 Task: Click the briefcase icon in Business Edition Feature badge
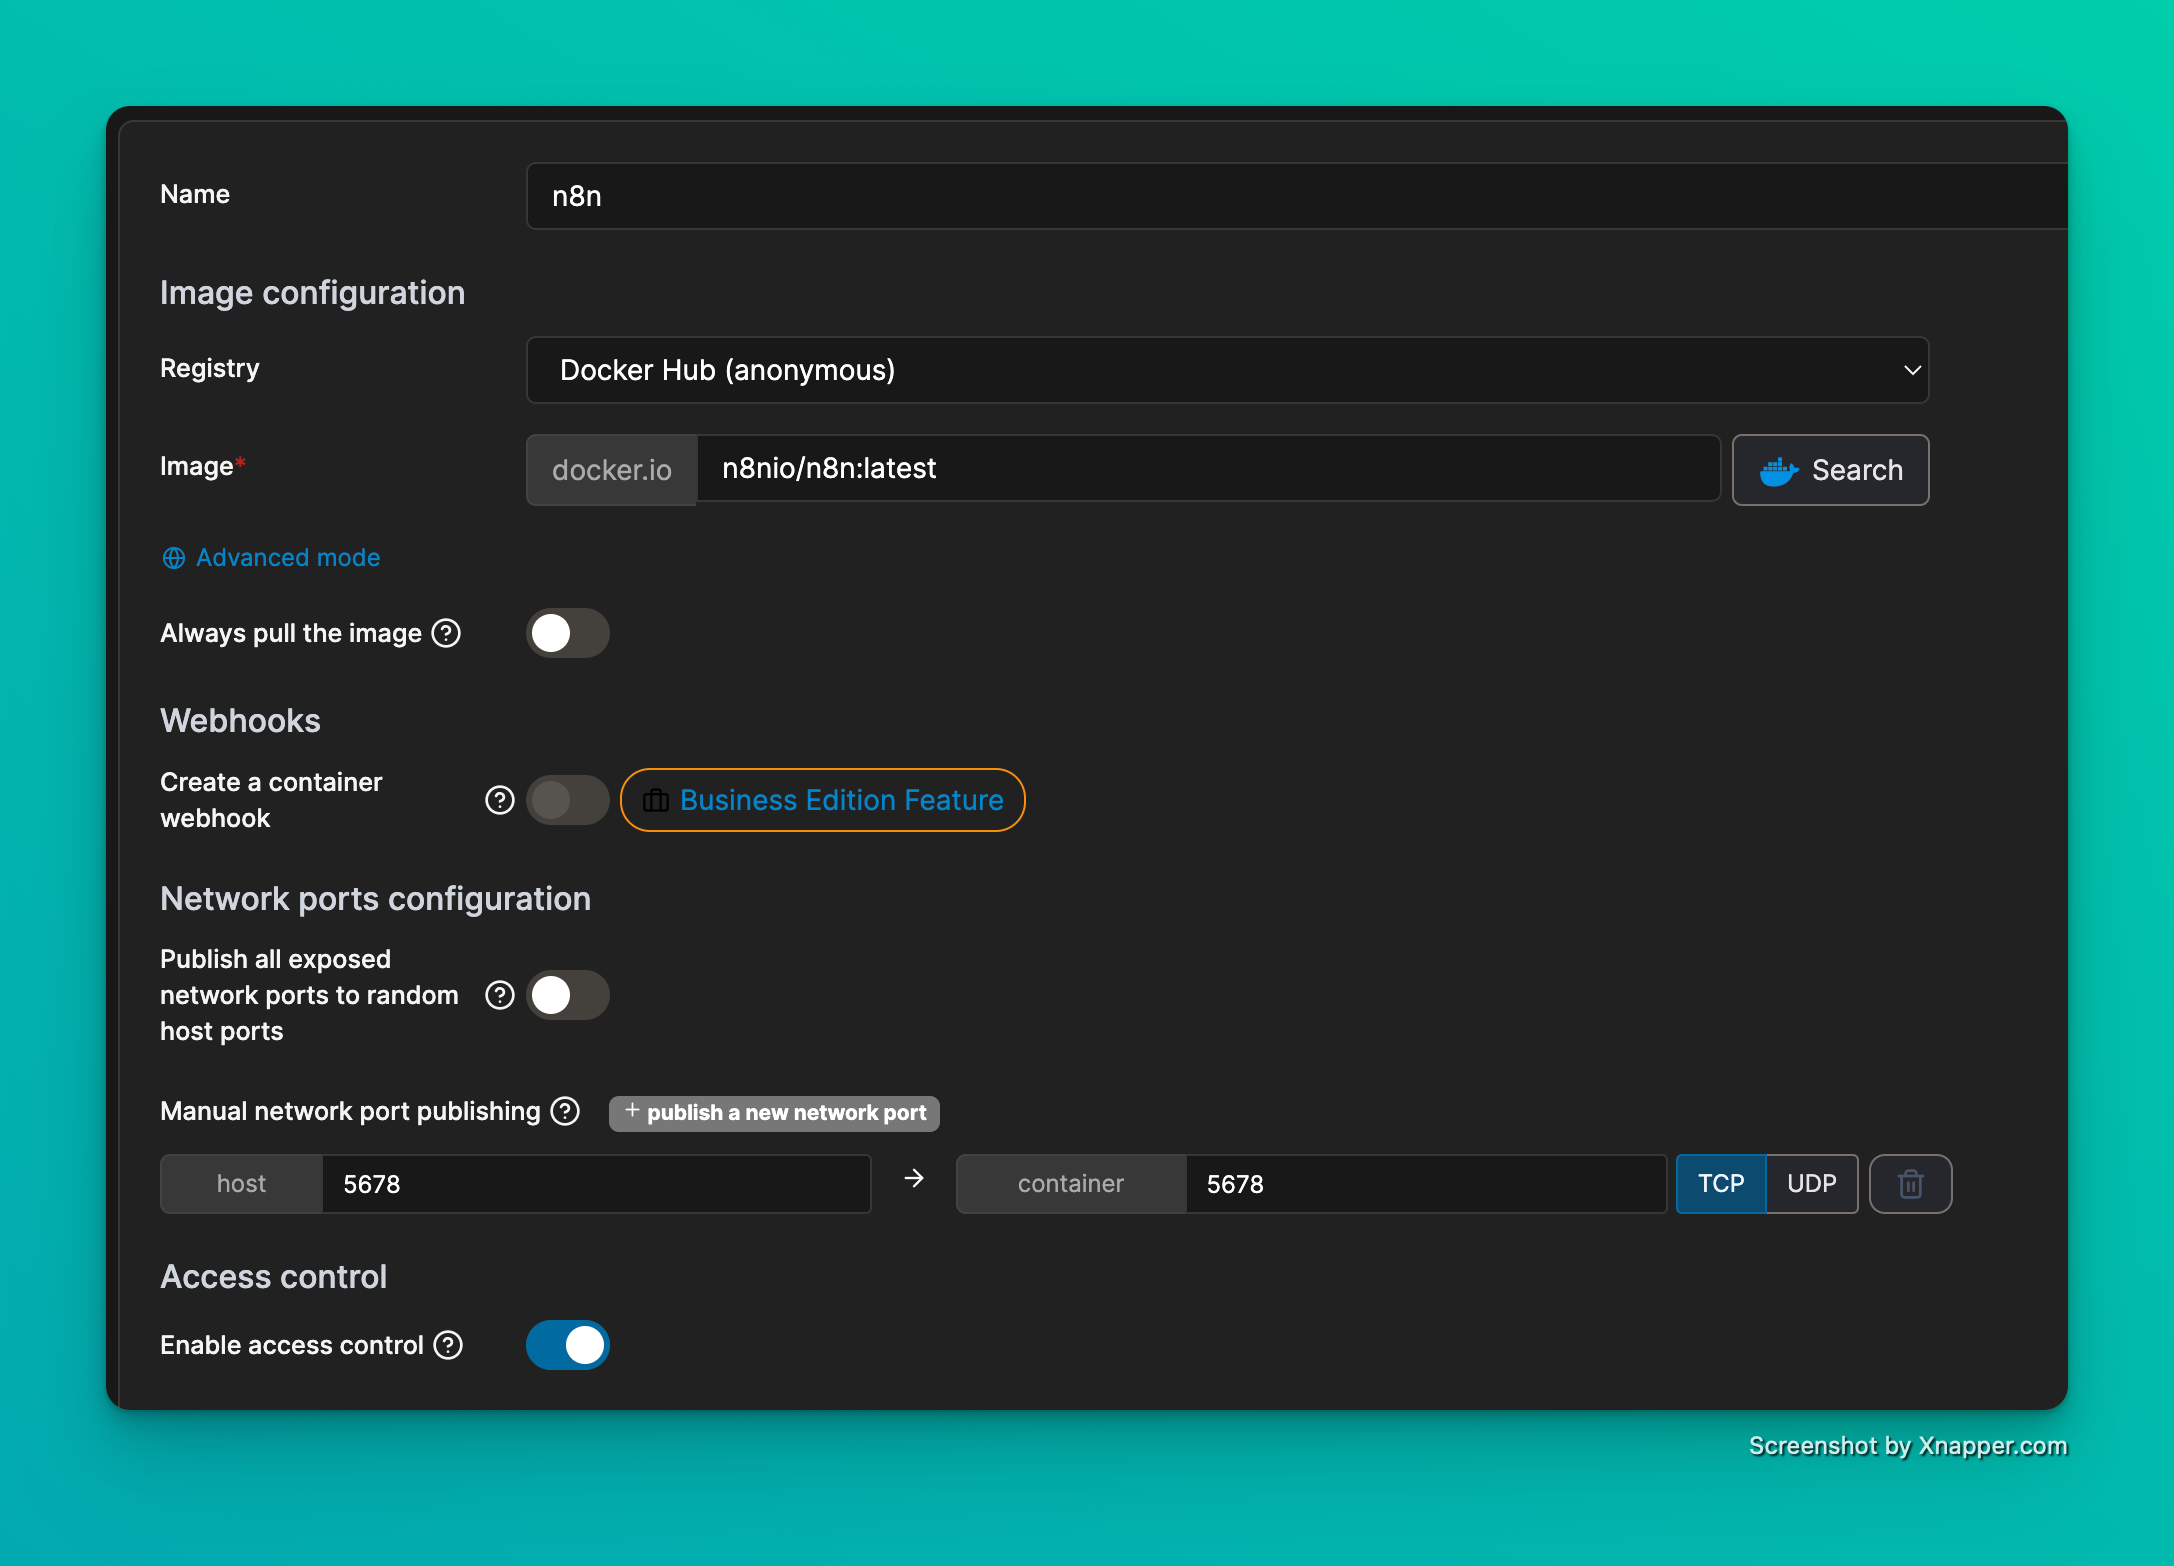pos(656,800)
